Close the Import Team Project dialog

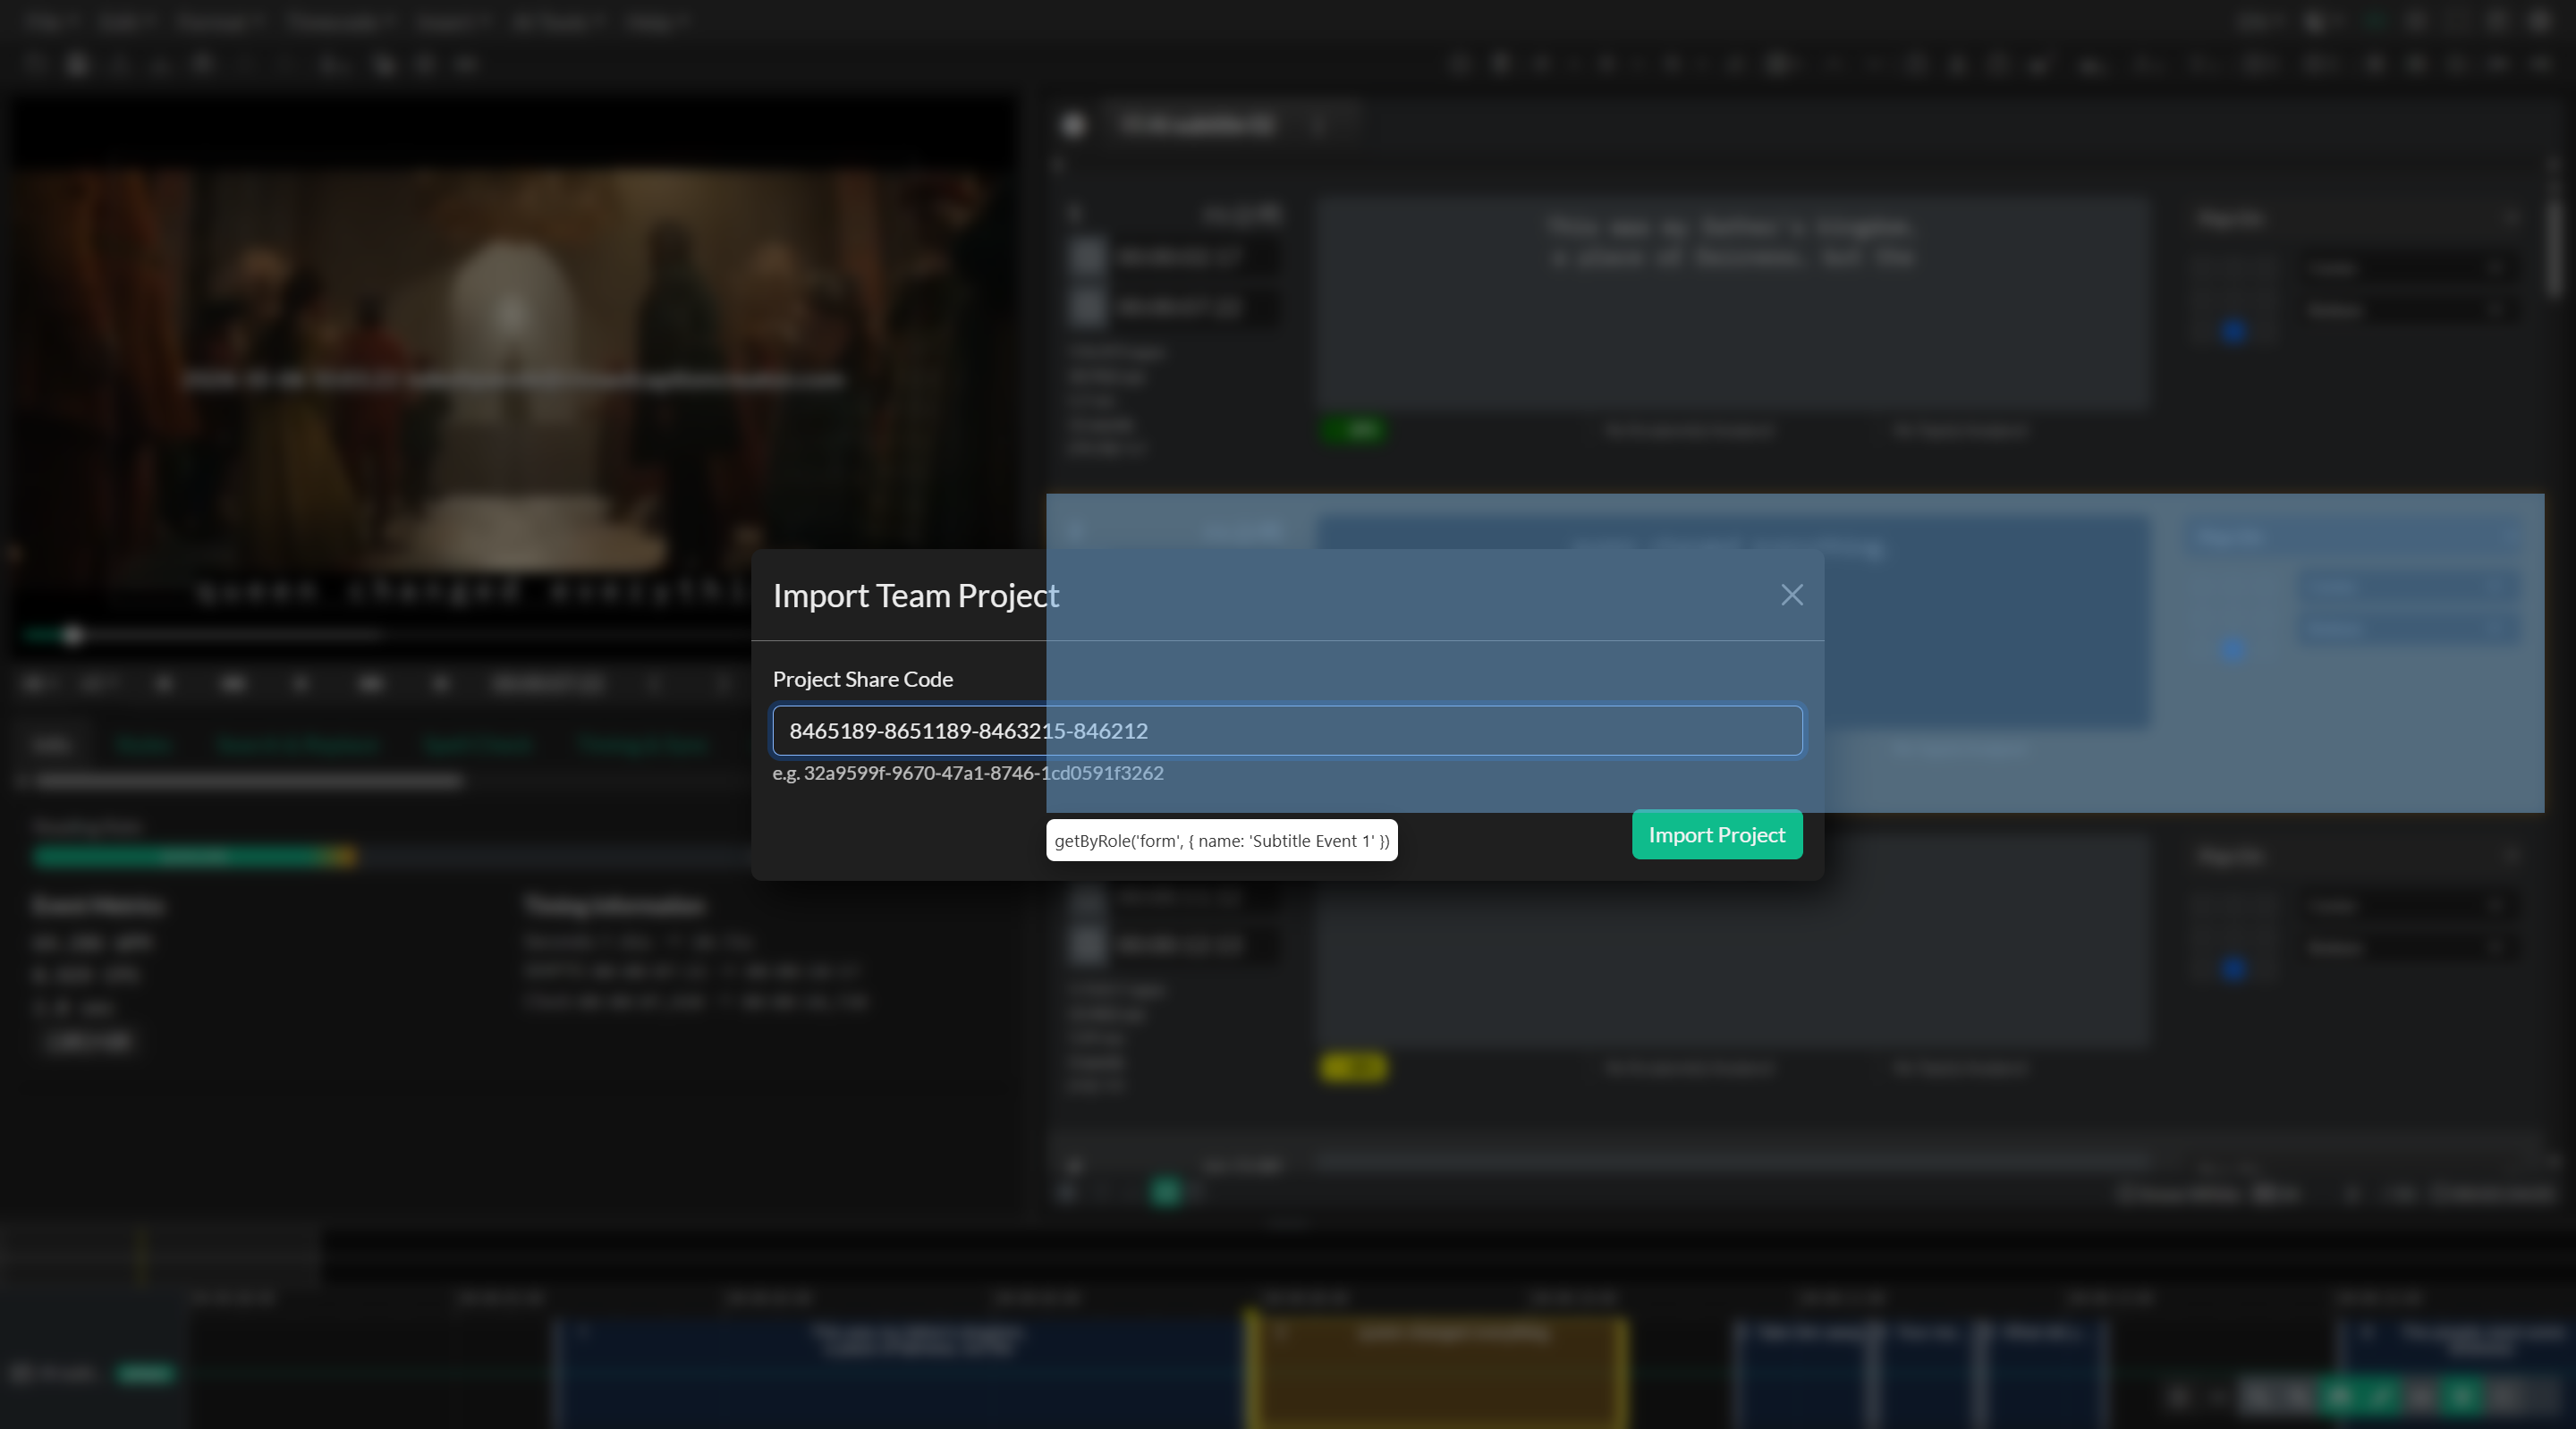[1791, 595]
